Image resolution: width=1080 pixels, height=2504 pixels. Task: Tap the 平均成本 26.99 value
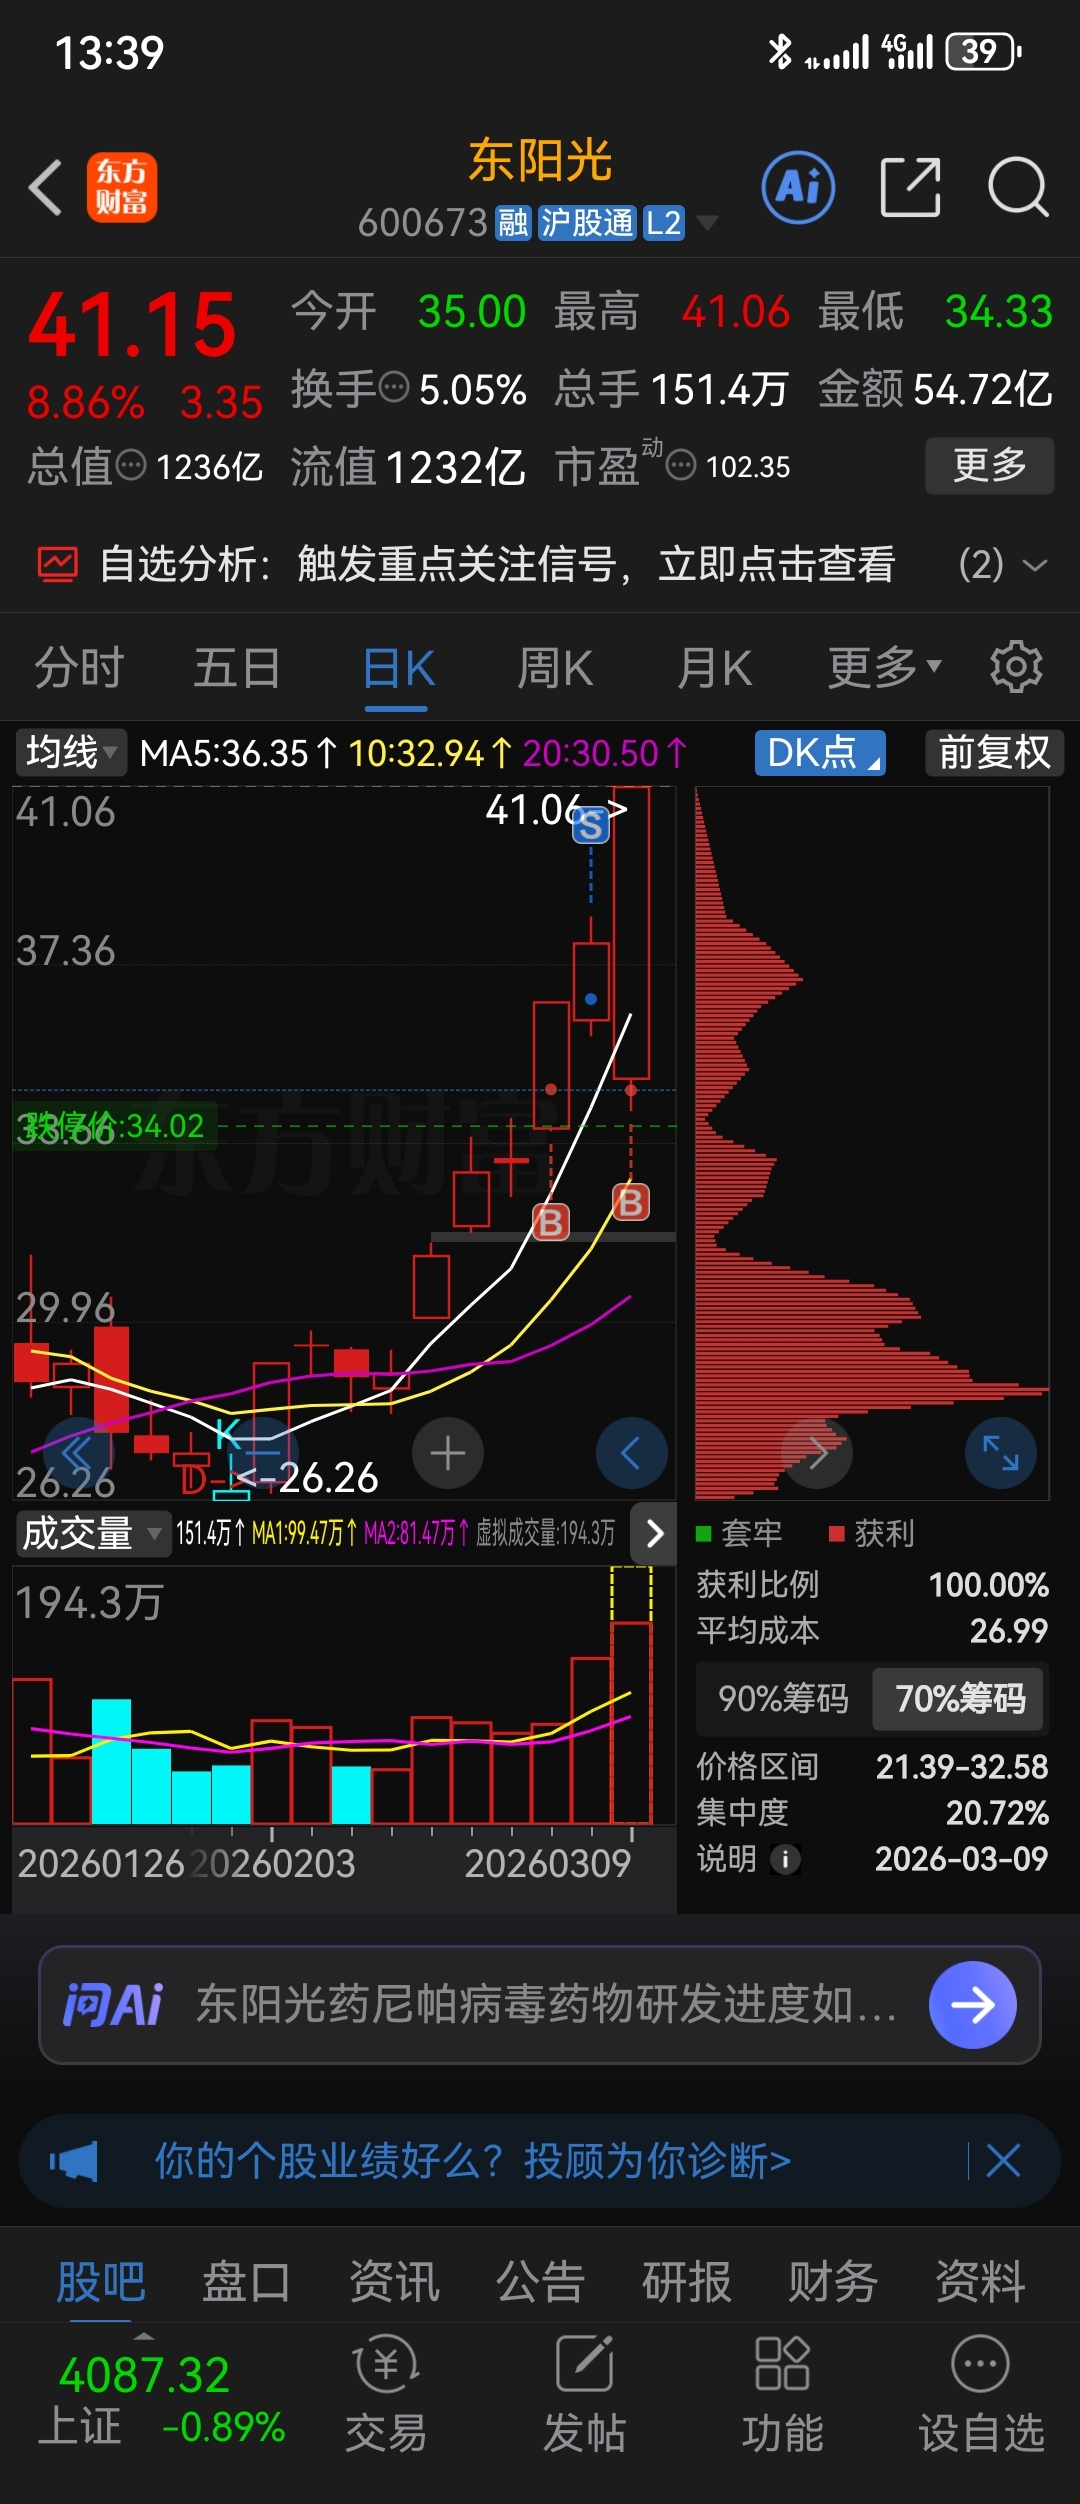[1009, 1631]
